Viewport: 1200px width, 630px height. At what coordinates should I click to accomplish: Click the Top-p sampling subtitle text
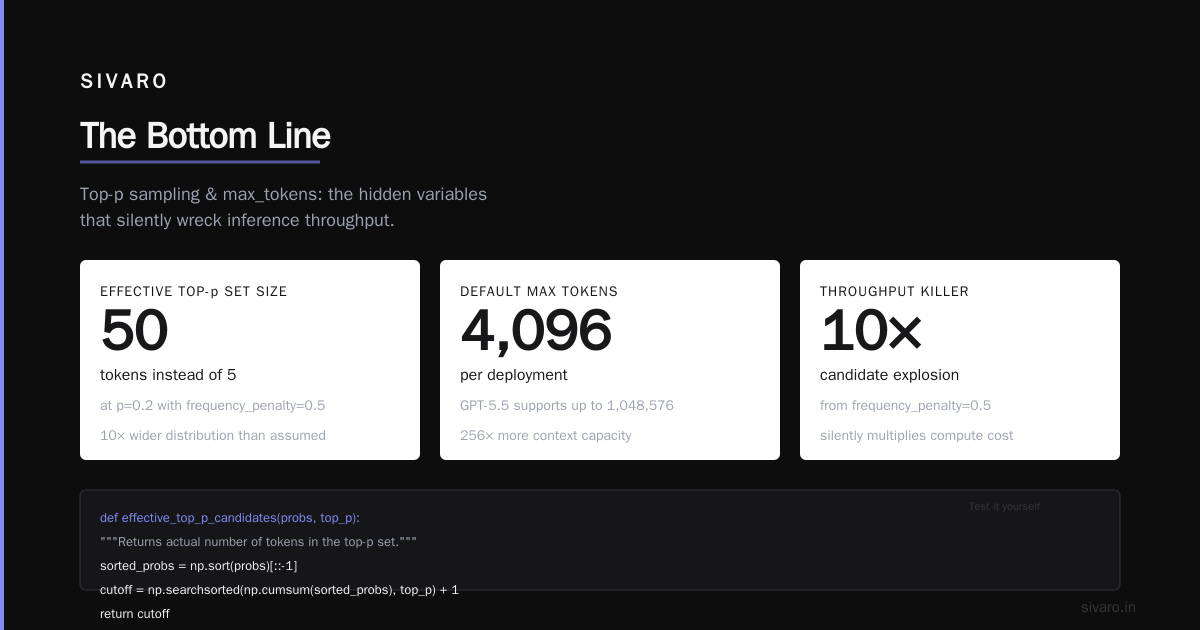click(x=284, y=207)
